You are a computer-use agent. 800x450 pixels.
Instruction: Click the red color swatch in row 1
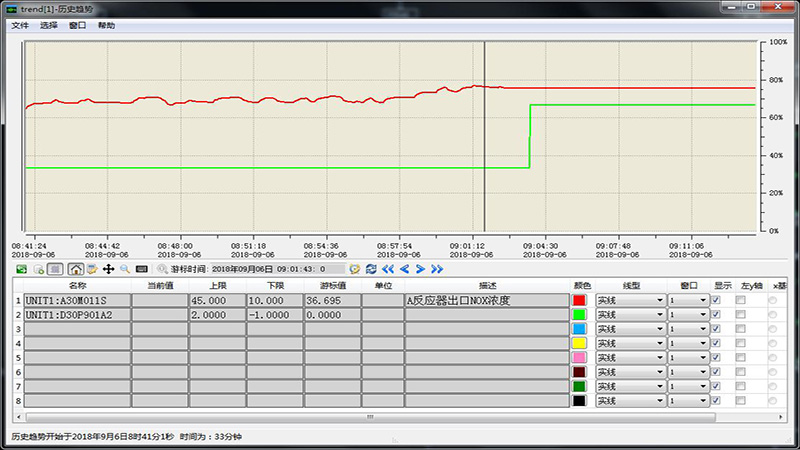click(579, 300)
